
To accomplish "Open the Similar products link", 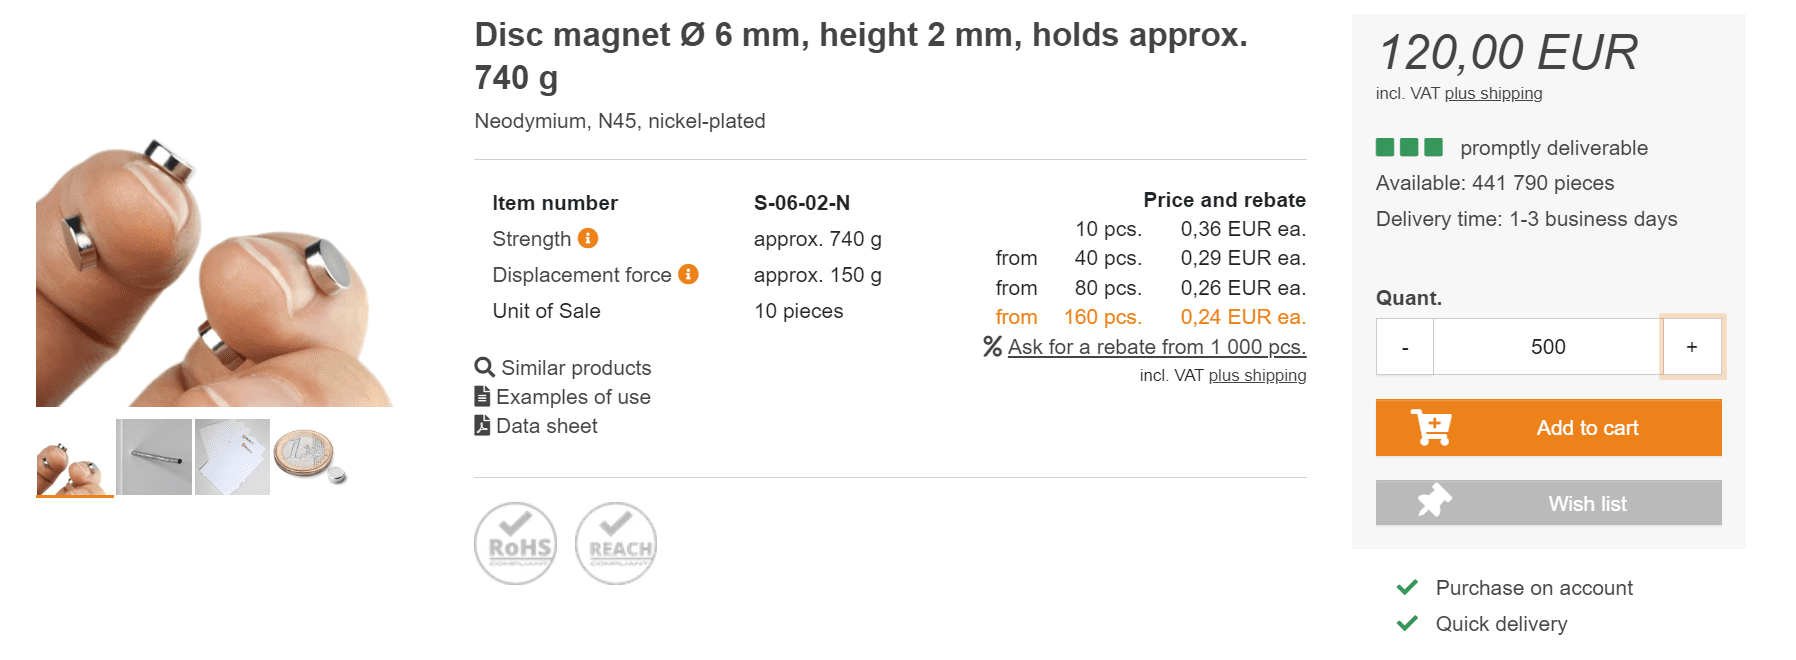I will (576, 368).
